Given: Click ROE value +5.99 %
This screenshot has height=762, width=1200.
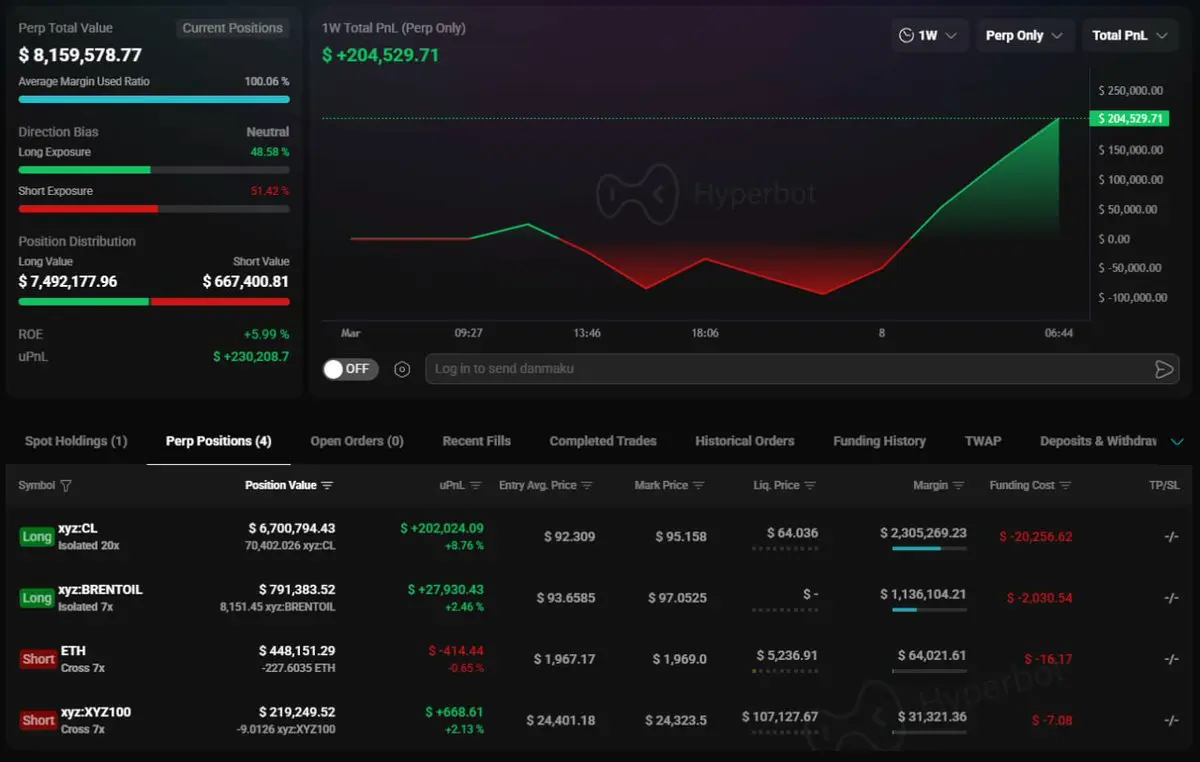Looking at the screenshot, I should tap(266, 334).
